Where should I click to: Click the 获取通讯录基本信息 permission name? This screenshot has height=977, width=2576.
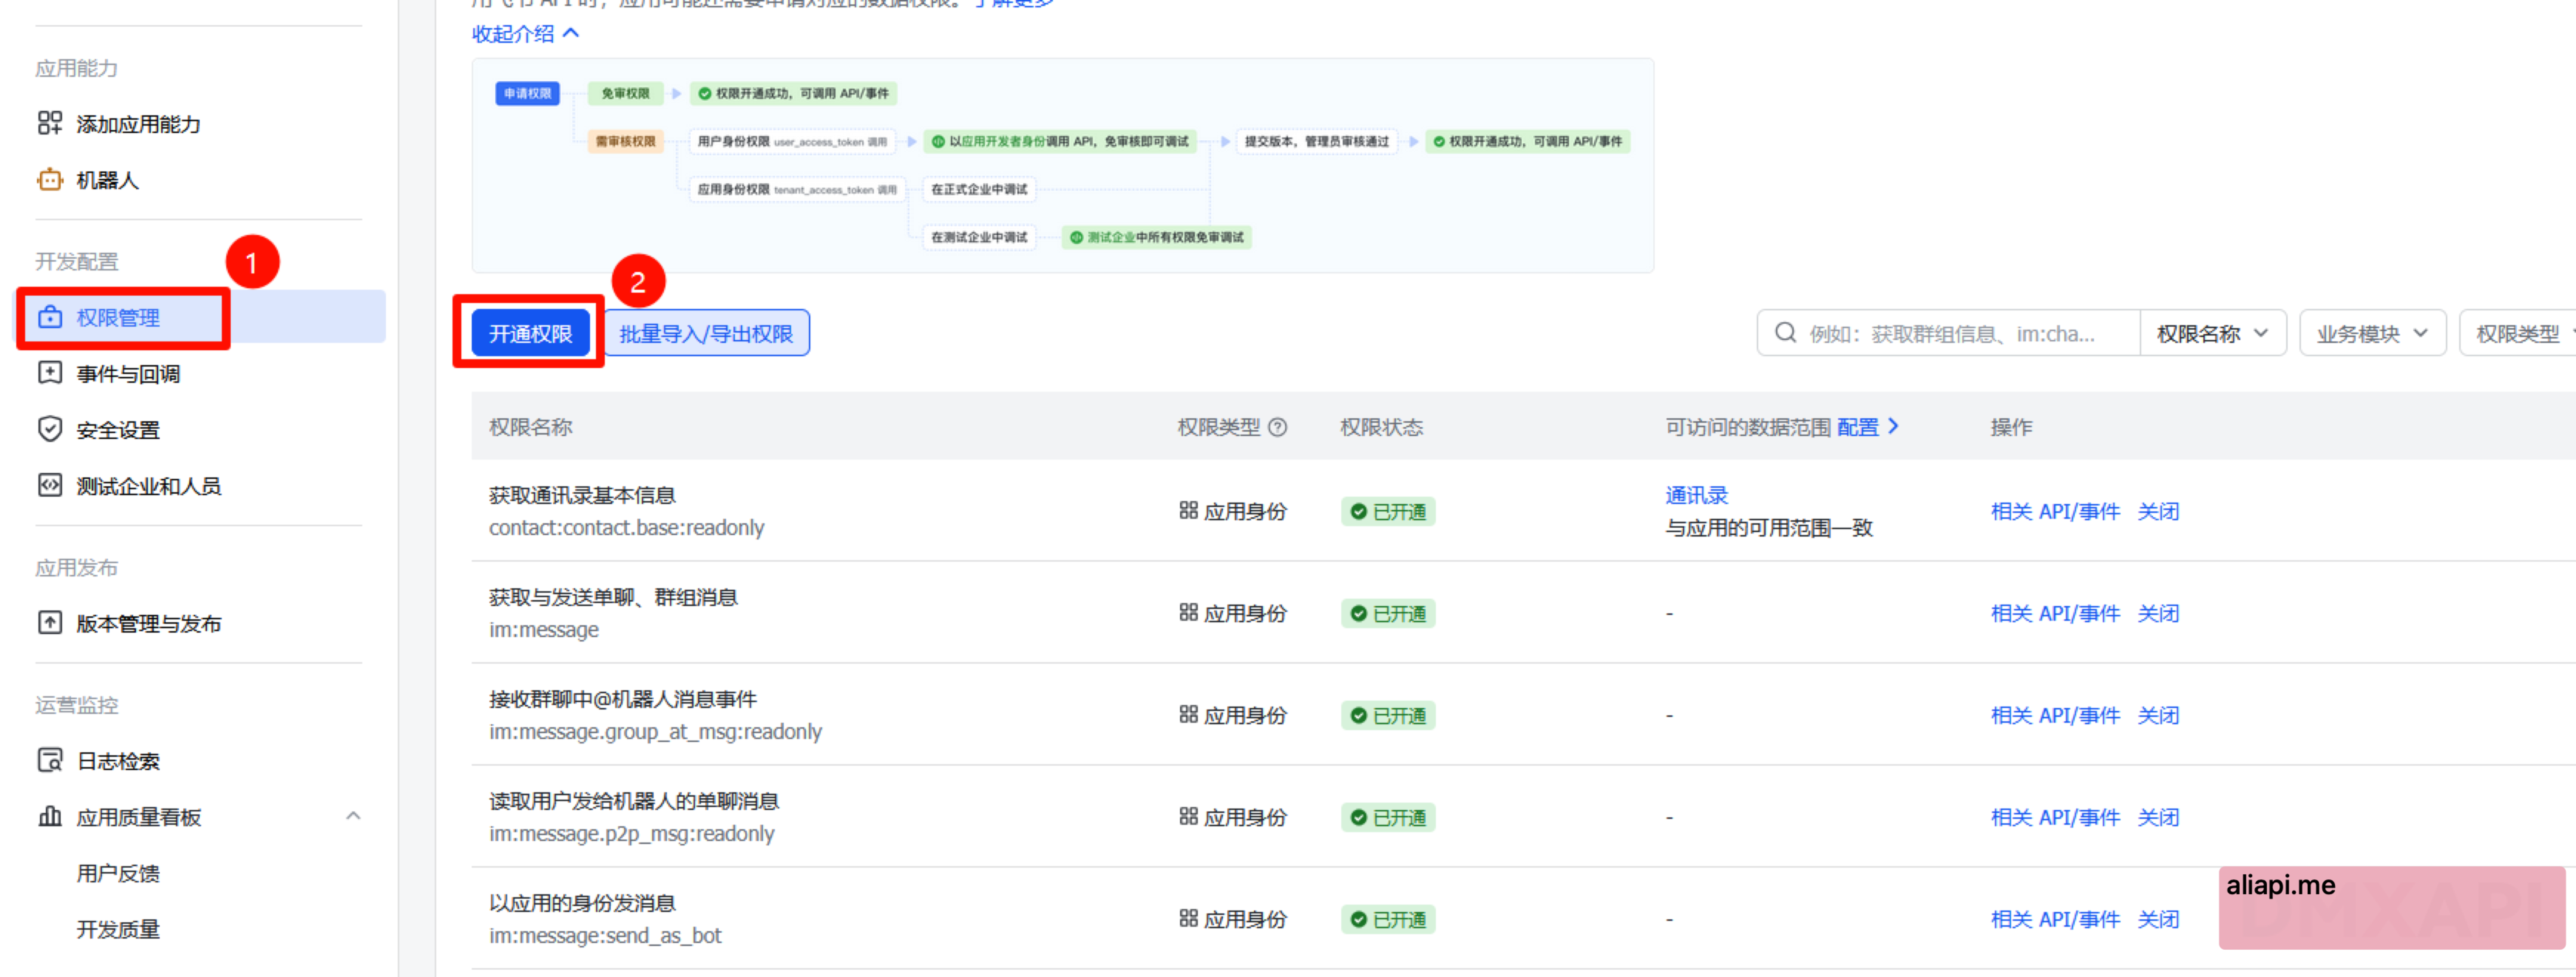pos(582,495)
